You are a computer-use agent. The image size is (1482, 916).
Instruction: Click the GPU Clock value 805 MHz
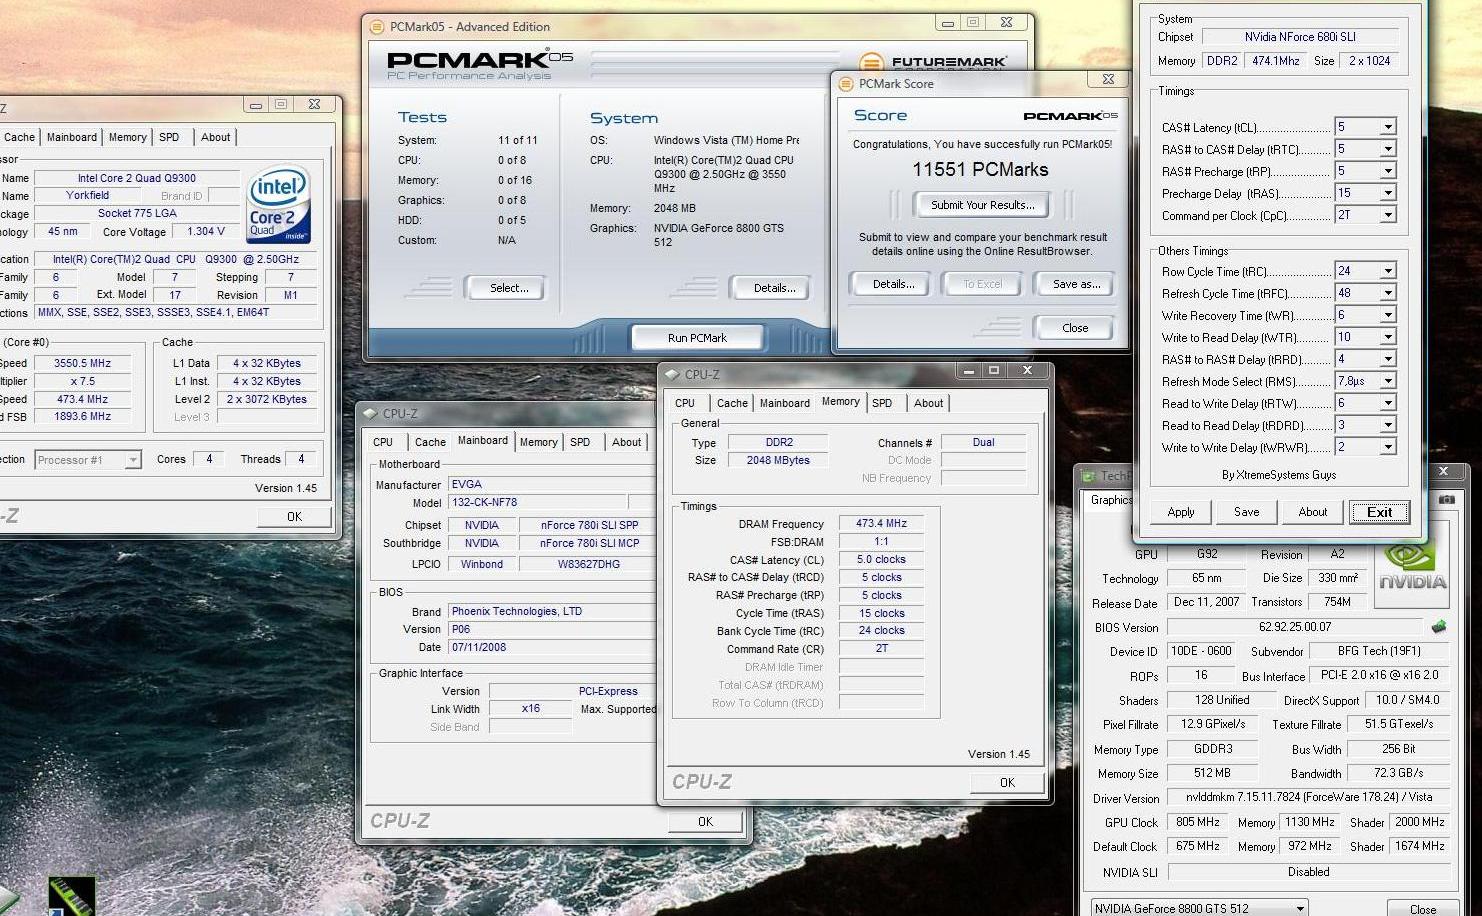point(1197,822)
